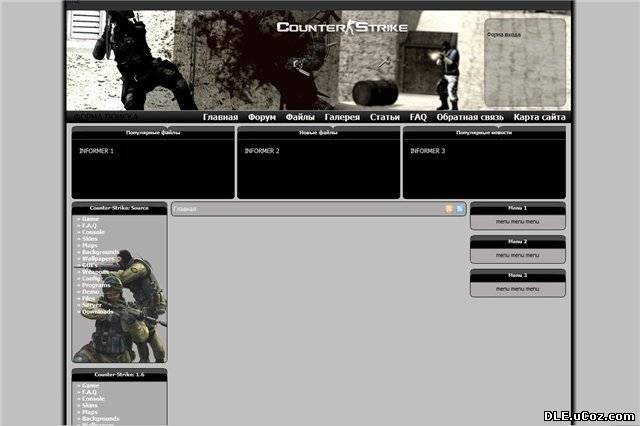This screenshot has height=426, width=640.
Task: Open F.A.Q link under Counter-Strike: Source
Action: [89, 226]
